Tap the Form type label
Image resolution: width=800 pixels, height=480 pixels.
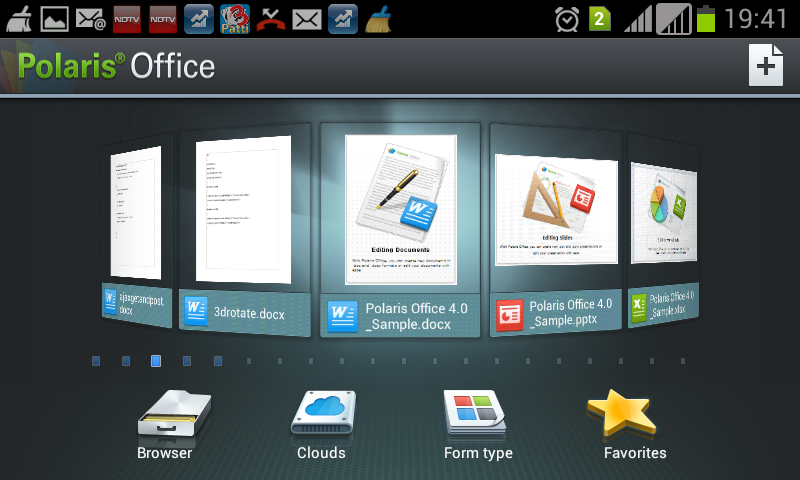(x=478, y=453)
